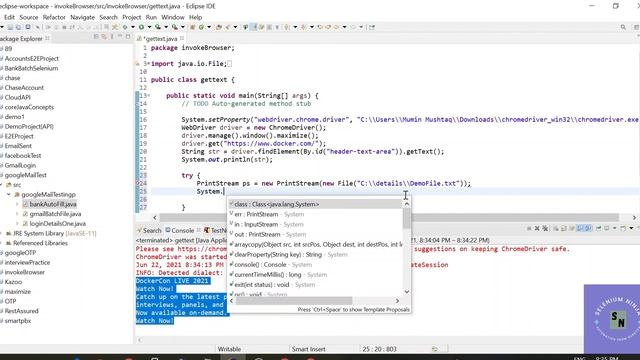Minimize the Package Explorer panel
Image resolution: width=640 pixels, height=360 pixels.
click(x=120, y=37)
